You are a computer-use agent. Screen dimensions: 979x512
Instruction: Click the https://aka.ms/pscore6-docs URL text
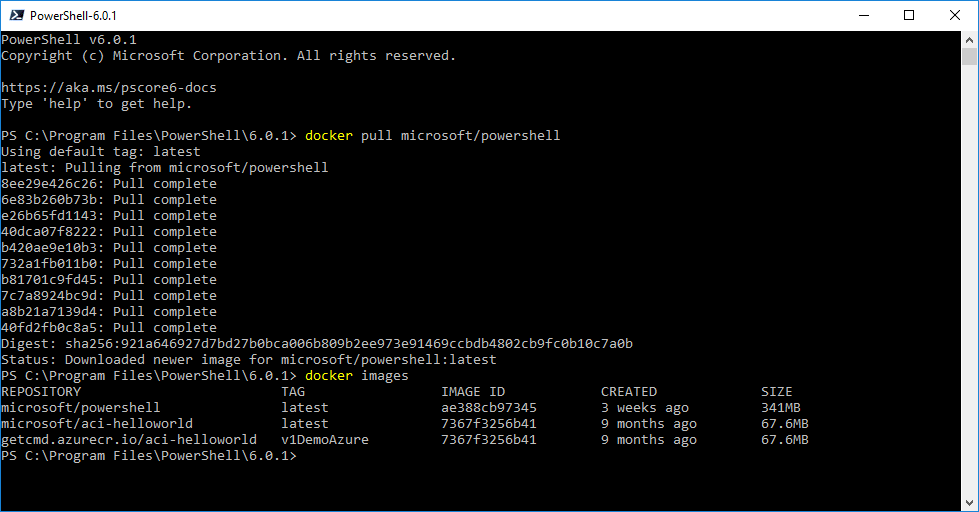coord(109,87)
